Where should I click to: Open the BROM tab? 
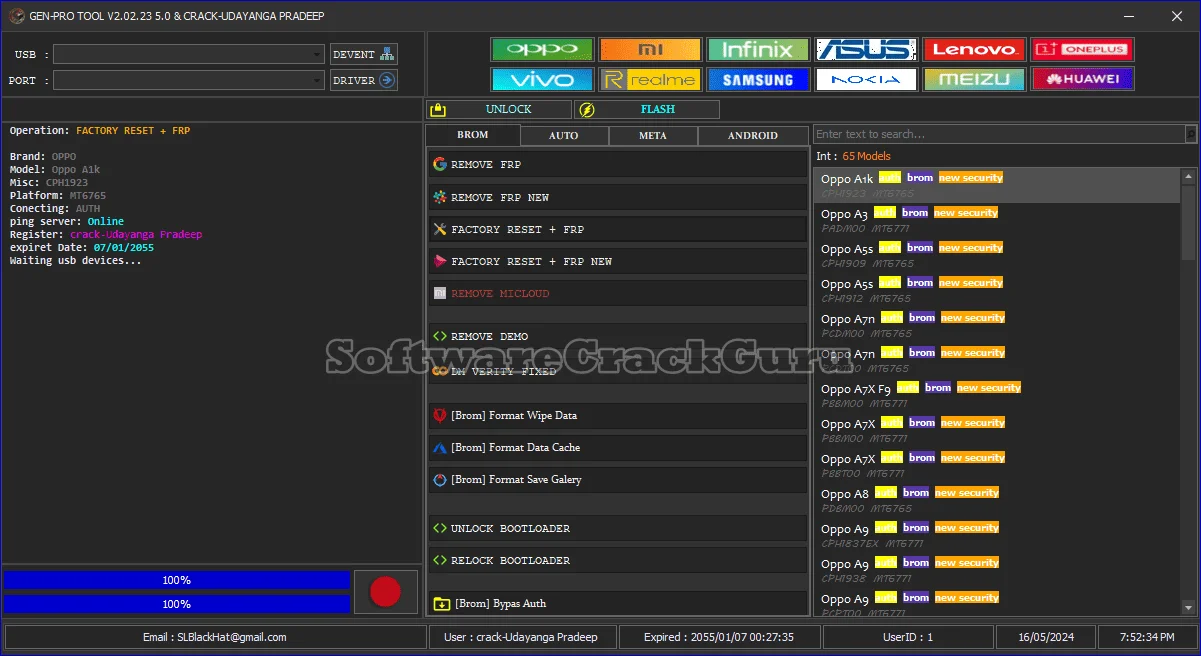tap(473, 135)
